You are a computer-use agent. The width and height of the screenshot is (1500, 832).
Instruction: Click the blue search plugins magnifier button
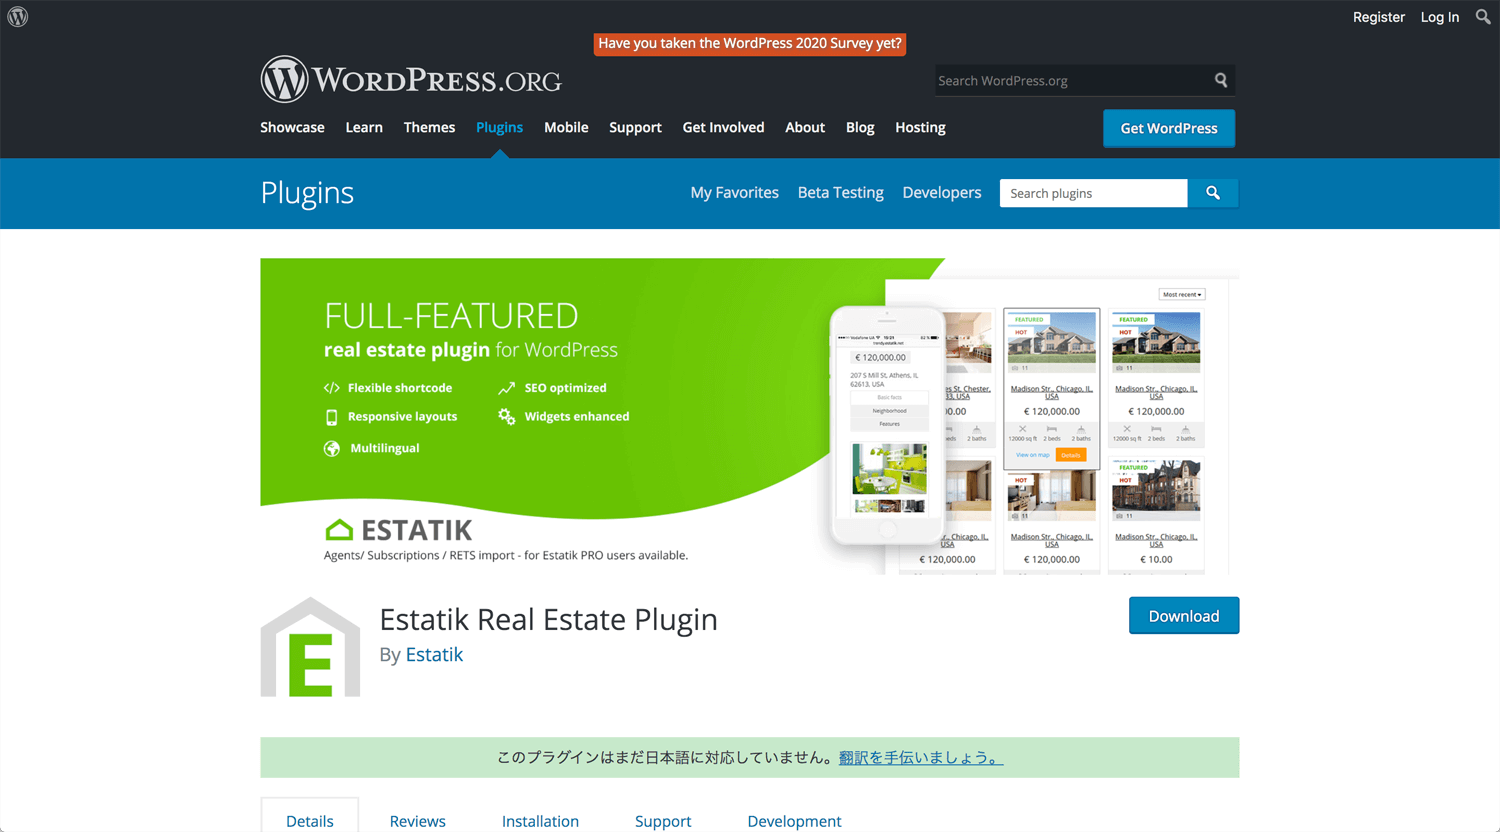(x=1213, y=193)
